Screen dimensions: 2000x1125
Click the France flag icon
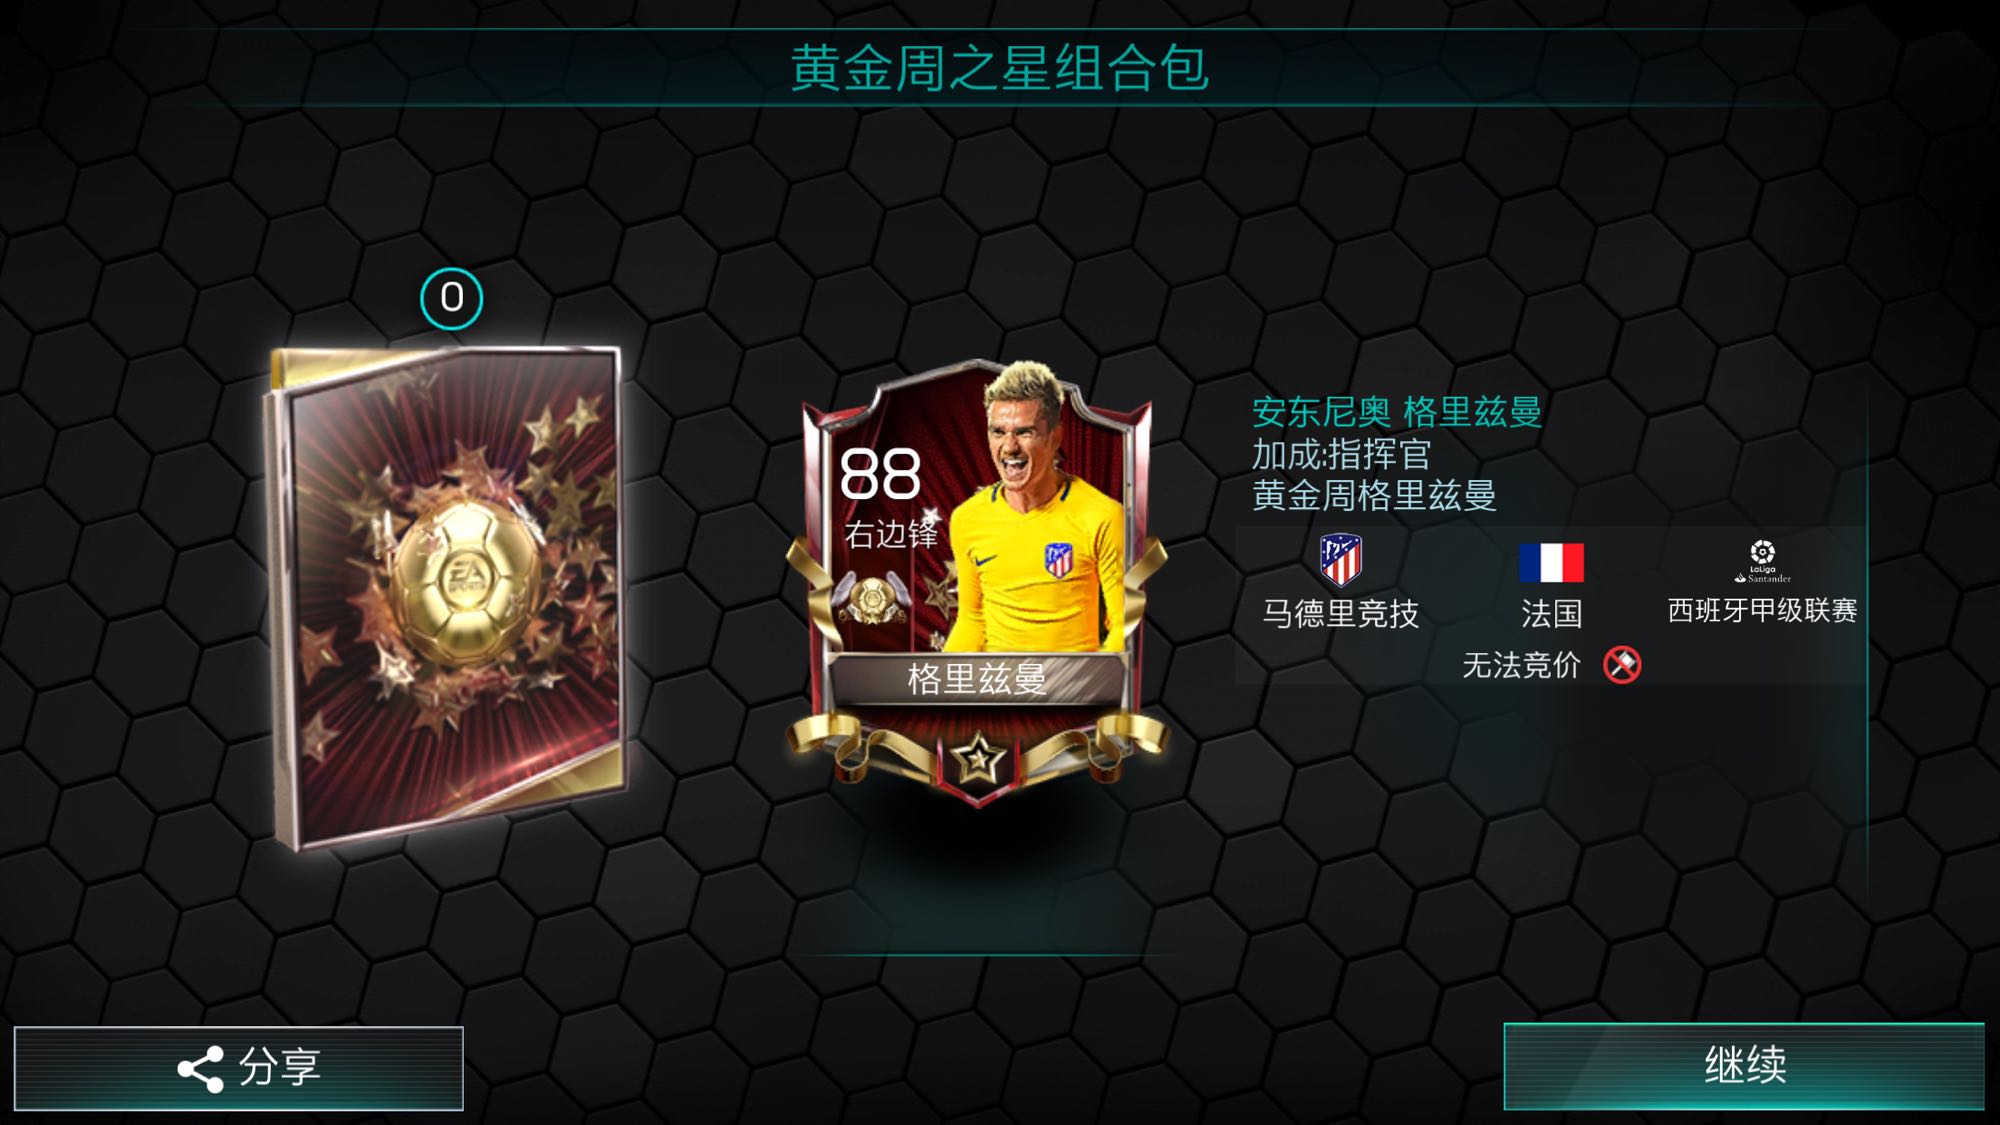(x=1551, y=563)
